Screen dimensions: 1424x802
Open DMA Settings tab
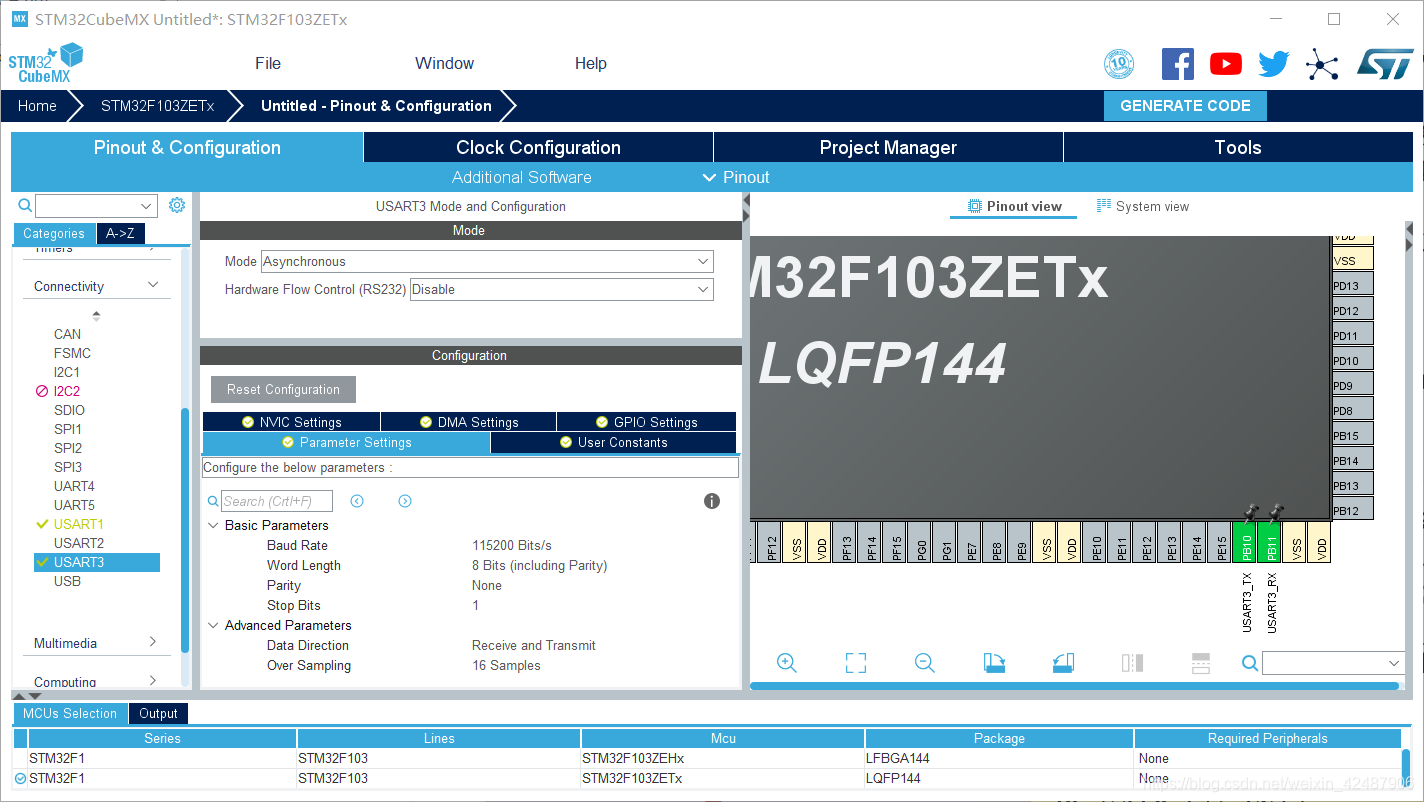coord(468,422)
